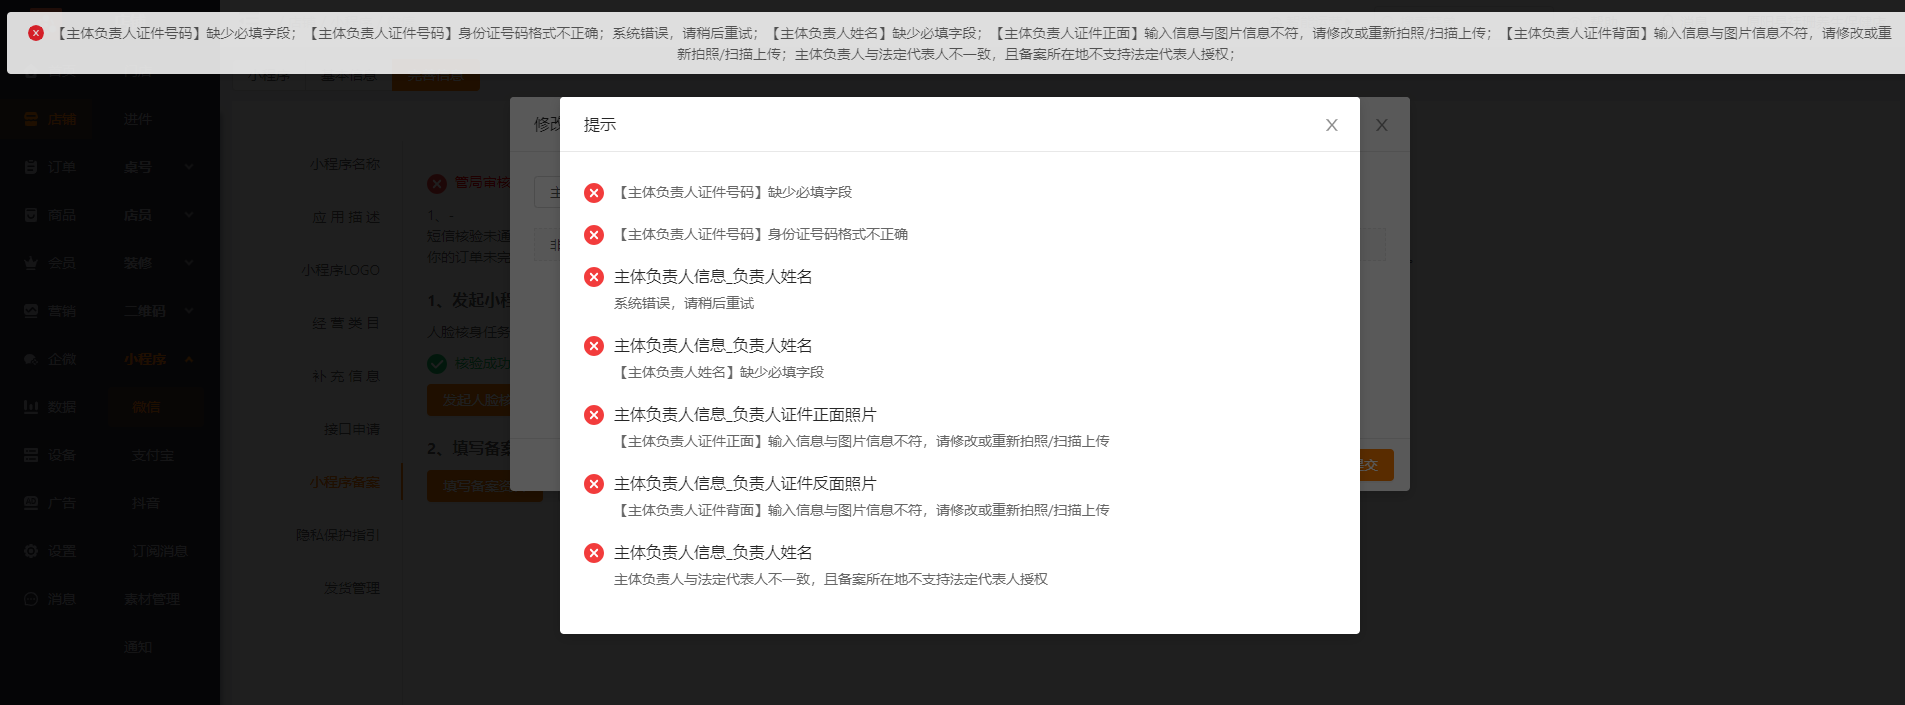Click the 营销 marketing icon in sidebar
Image resolution: width=1905 pixels, height=705 pixels.
click(x=31, y=311)
